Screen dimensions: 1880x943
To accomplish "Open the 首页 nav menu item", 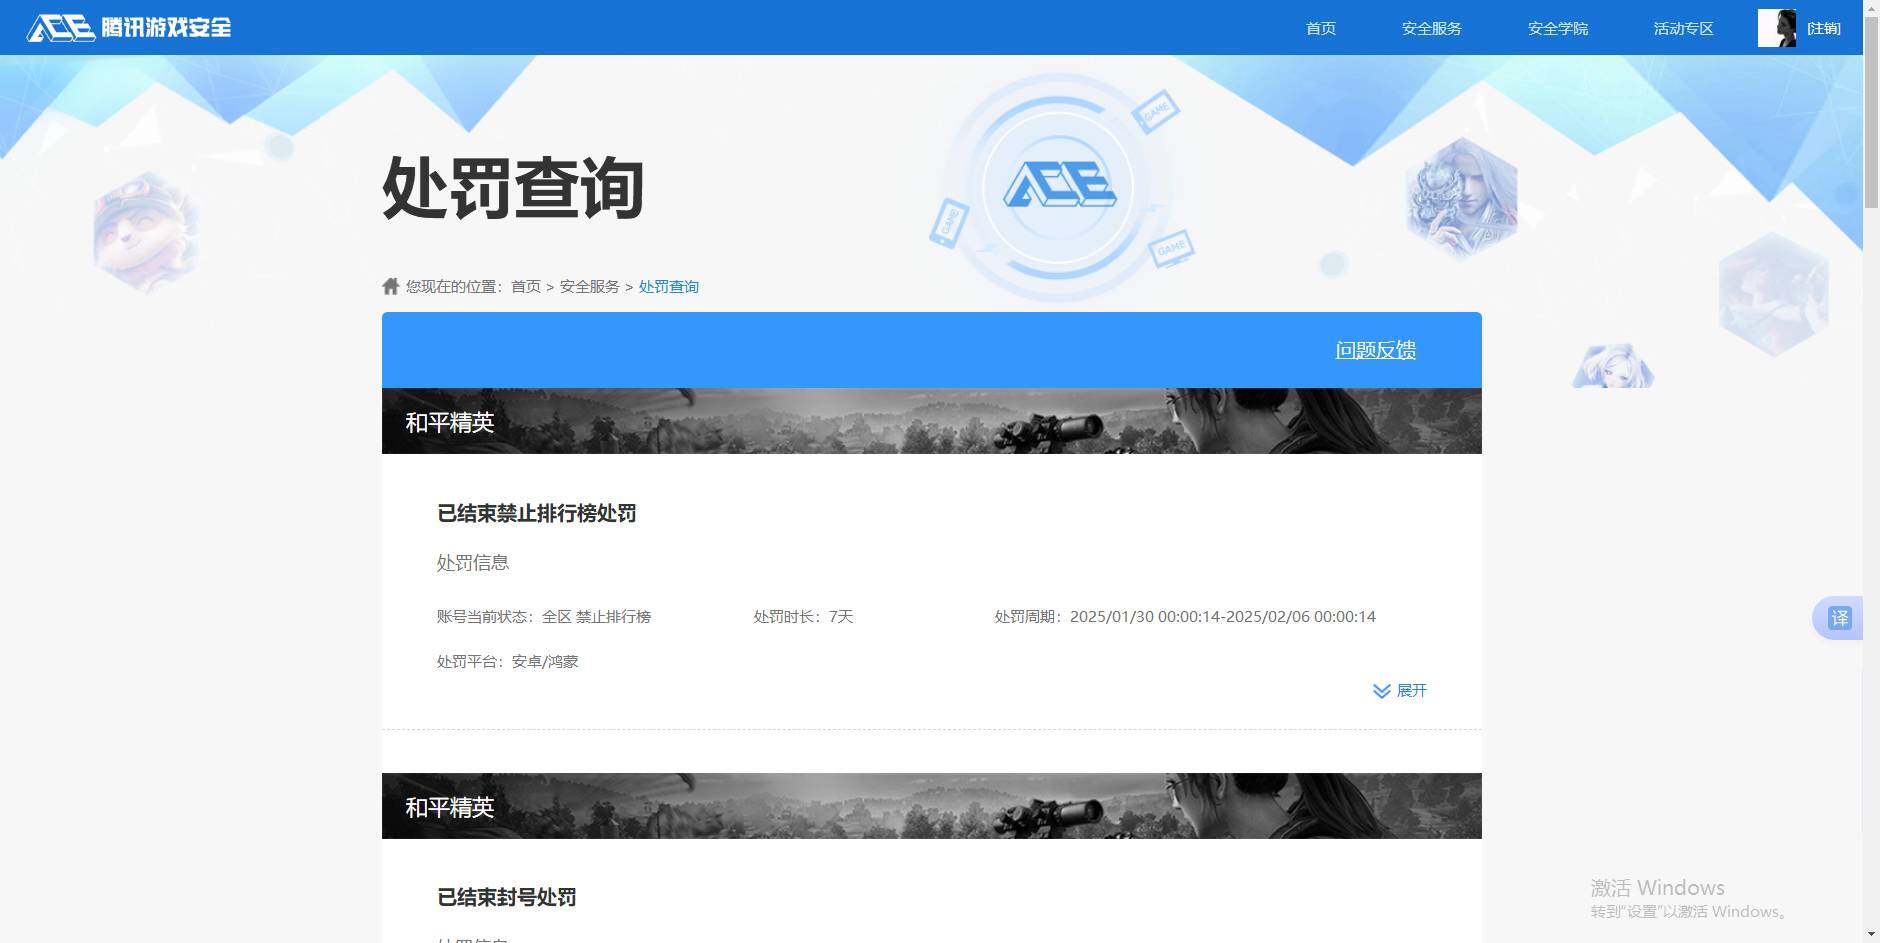I will (1320, 28).
